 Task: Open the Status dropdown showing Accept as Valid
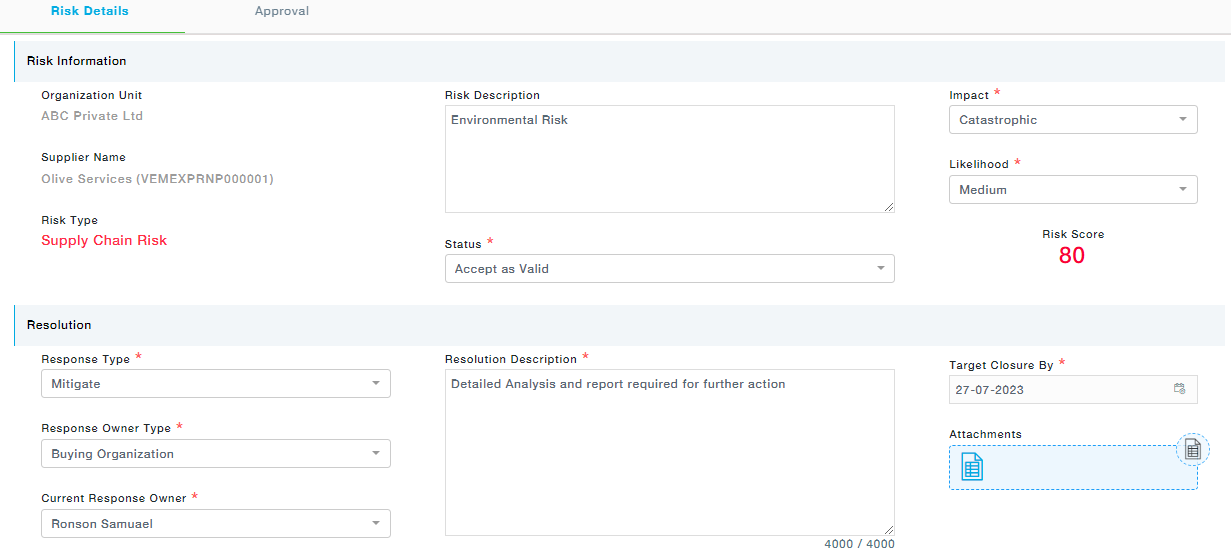click(669, 269)
